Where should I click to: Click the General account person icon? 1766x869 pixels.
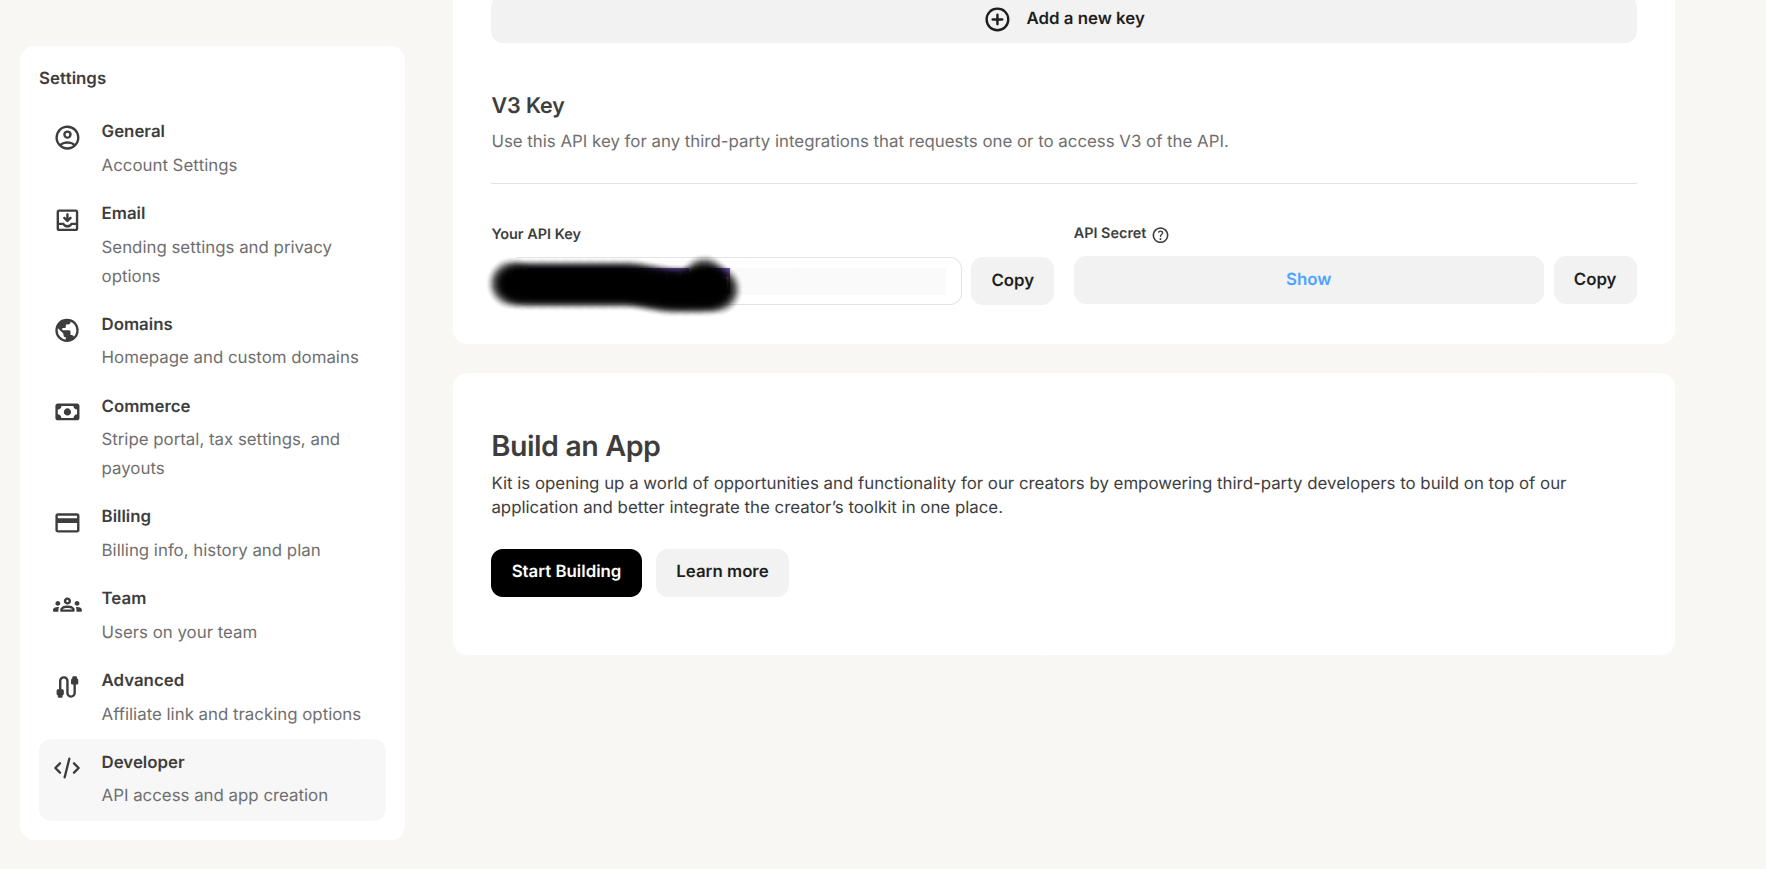pyautogui.click(x=67, y=138)
